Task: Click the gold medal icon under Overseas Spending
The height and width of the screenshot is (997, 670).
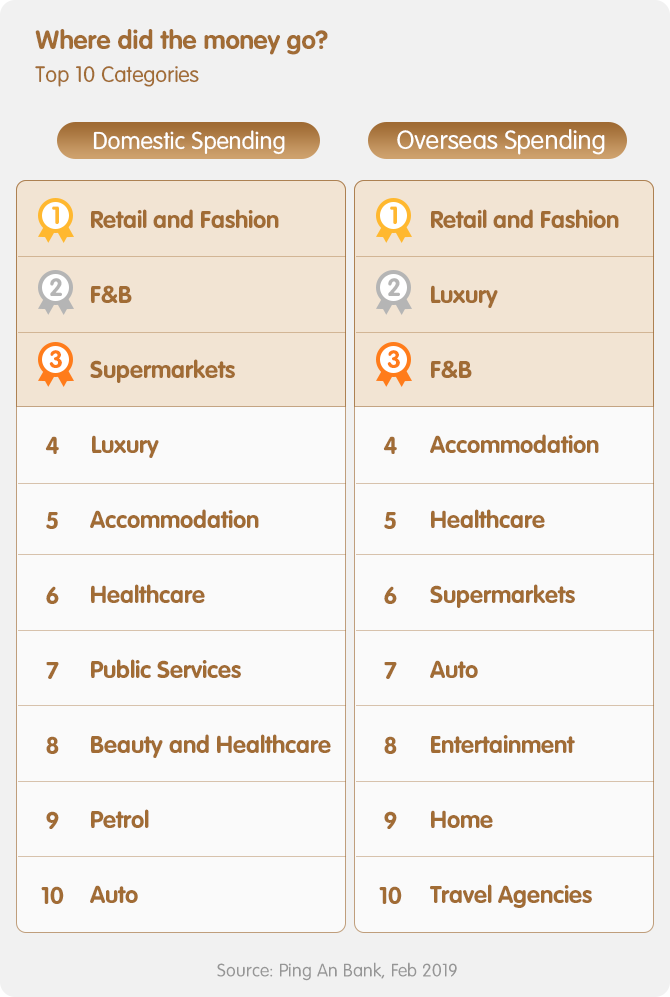Action: pyautogui.click(x=393, y=220)
